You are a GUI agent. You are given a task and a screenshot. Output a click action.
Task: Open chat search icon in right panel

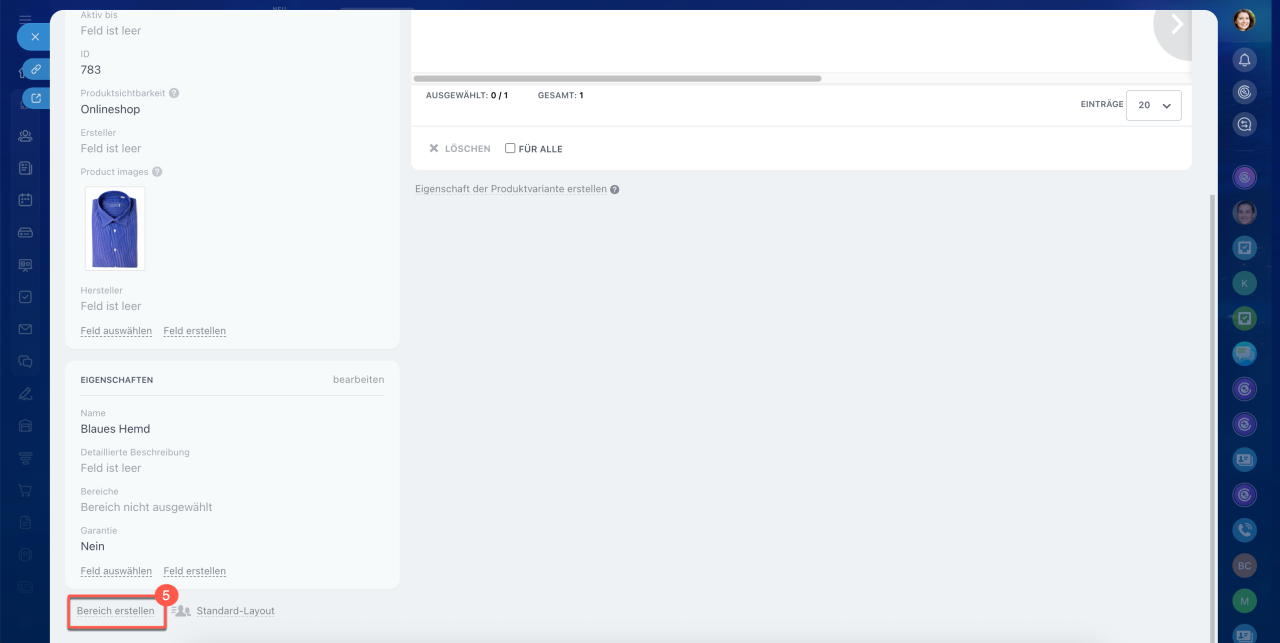(1244, 125)
